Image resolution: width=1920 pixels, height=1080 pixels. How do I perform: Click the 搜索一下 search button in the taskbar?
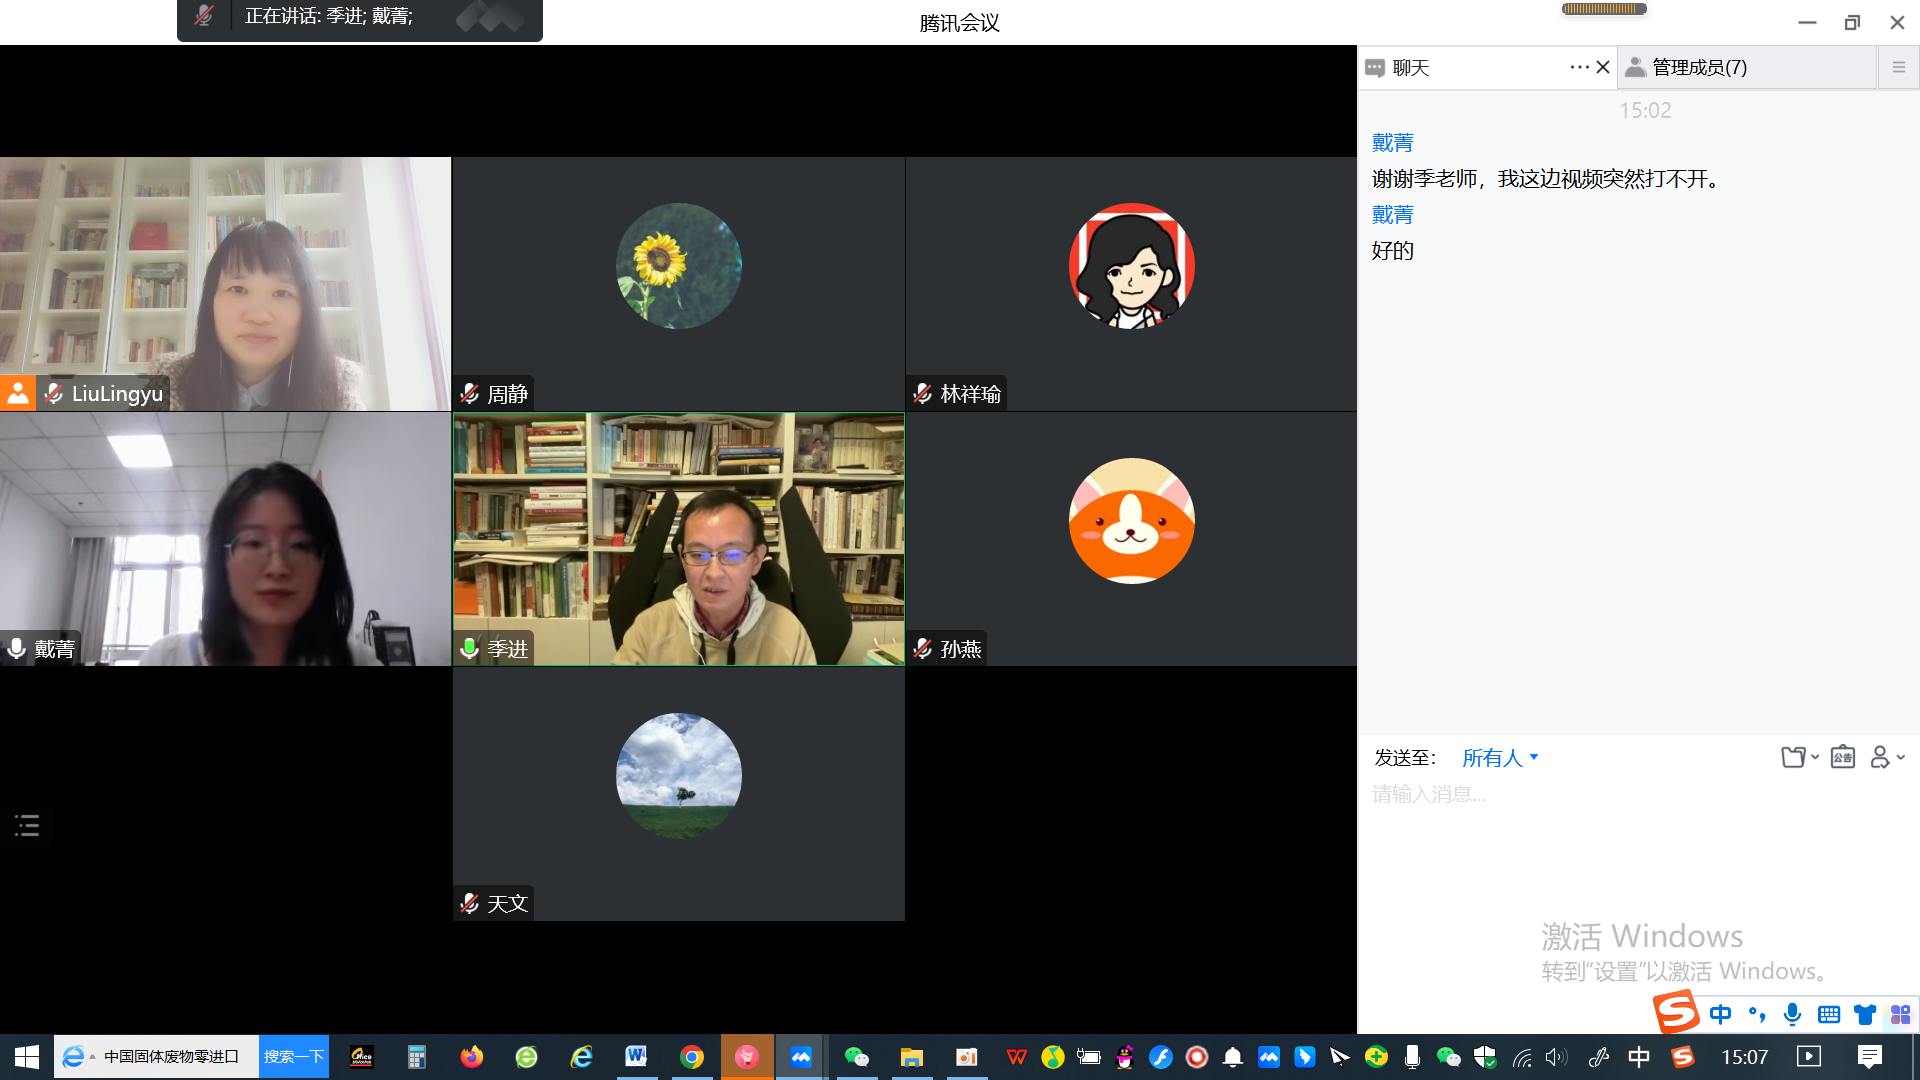(294, 1057)
